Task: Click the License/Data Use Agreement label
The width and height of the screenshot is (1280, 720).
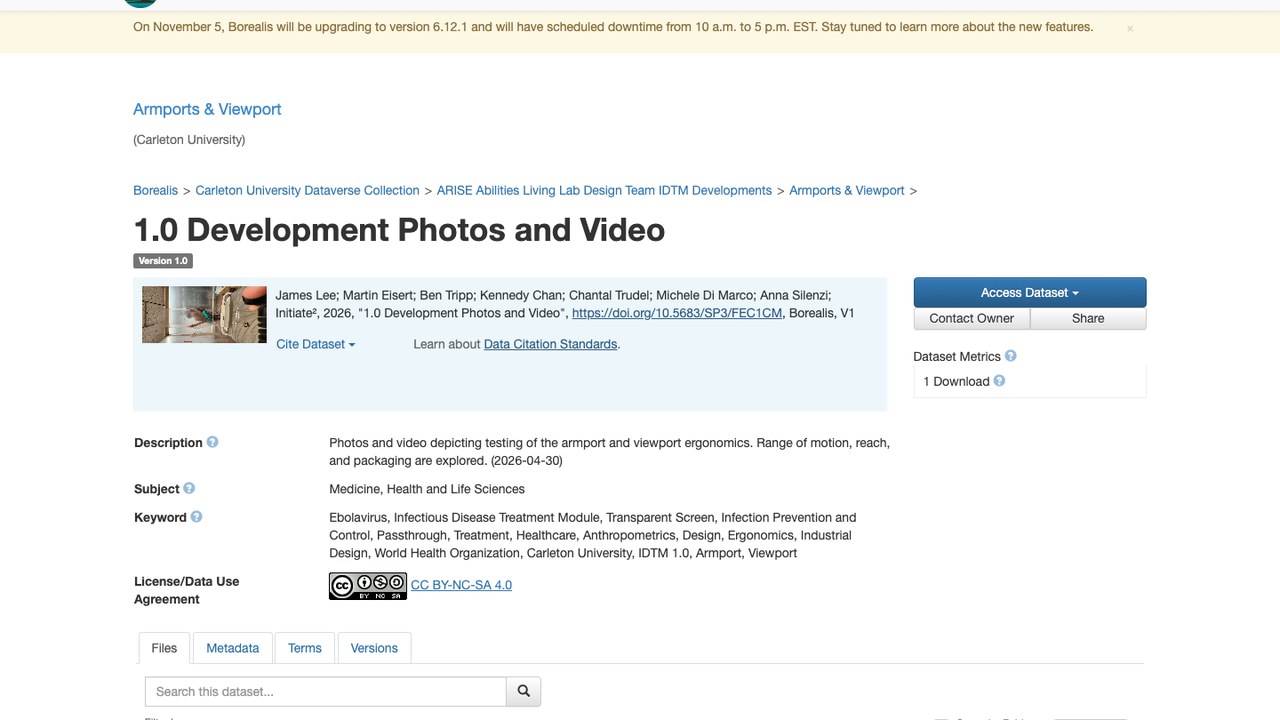Action: [187, 590]
